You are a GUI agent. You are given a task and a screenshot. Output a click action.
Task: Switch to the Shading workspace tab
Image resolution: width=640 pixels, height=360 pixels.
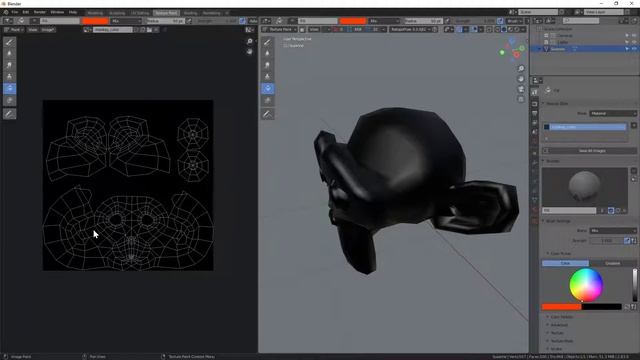[x=190, y=13]
